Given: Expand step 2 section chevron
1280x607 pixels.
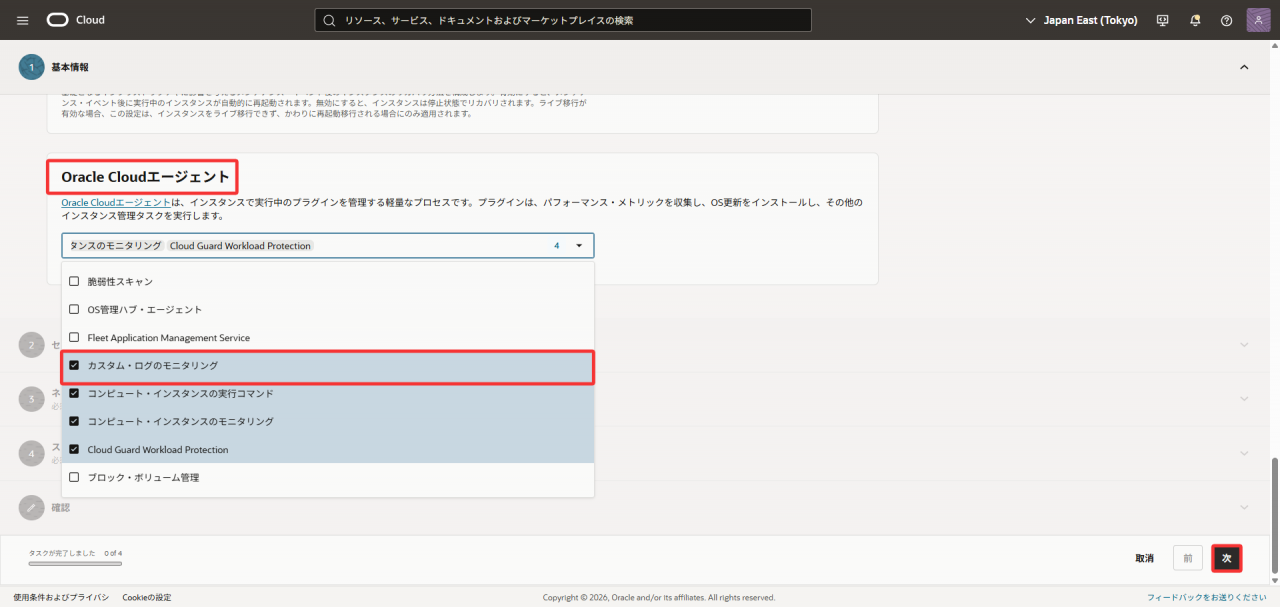Looking at the screenshot, I should click(1244, 345).
